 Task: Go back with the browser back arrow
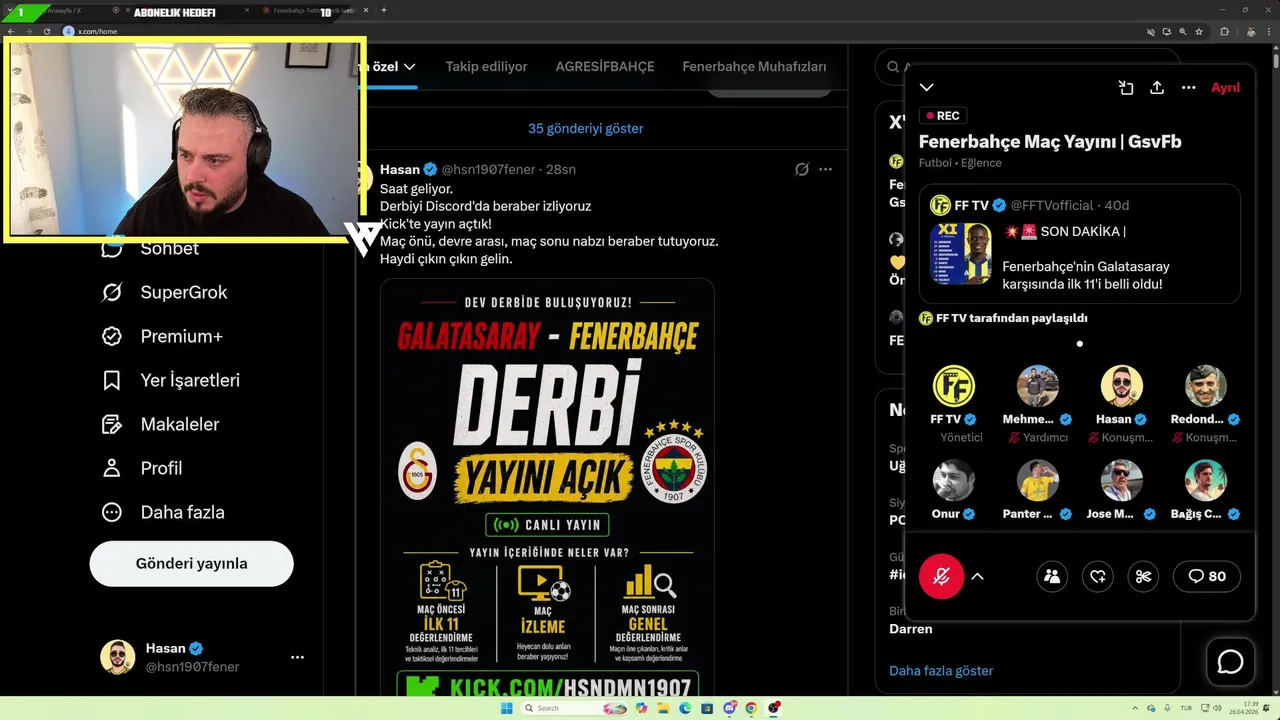coord(10,31)
